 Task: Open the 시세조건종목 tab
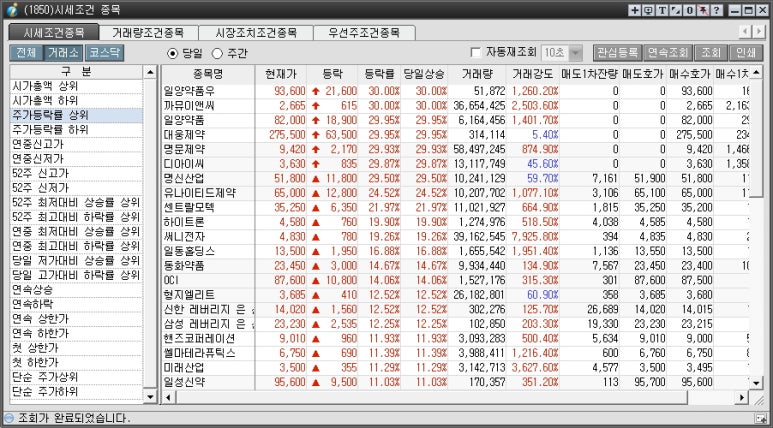coord(54,33)
